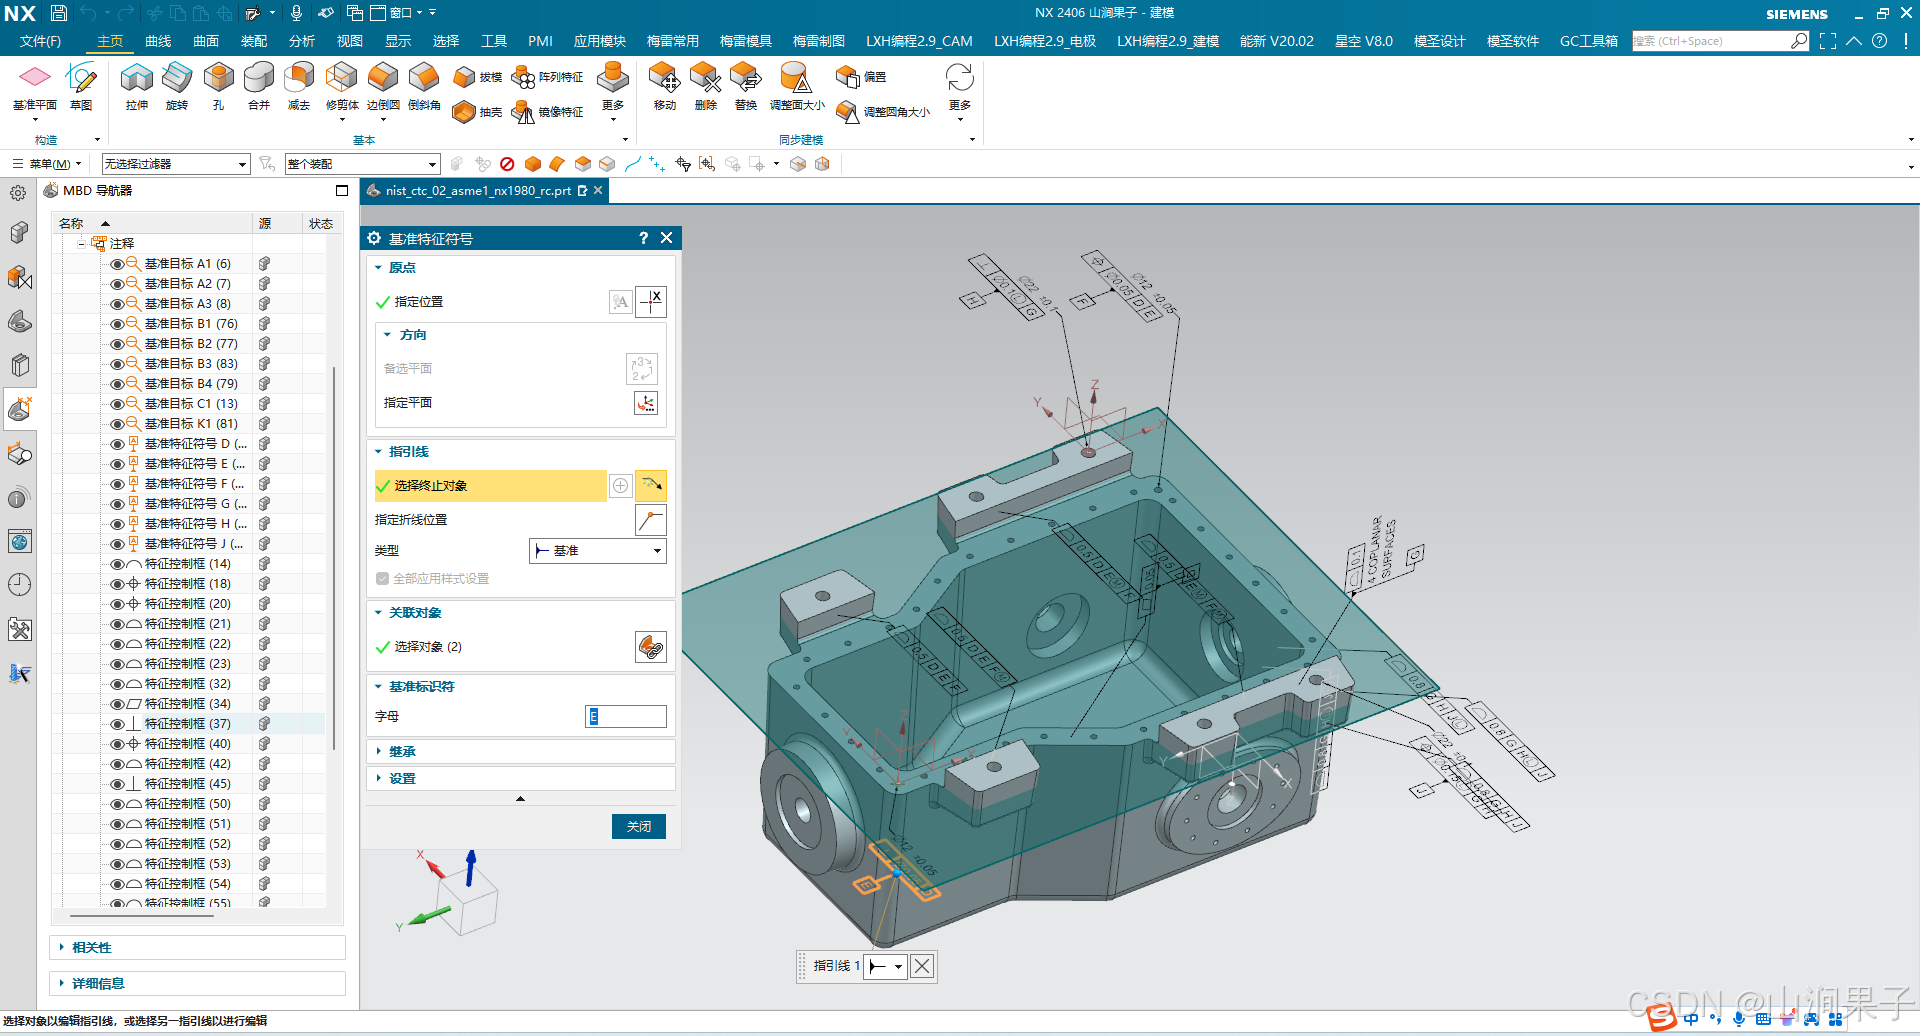
Task: Toggle the 全部应用样式设置 checkbox
Action: pos(382,579)
